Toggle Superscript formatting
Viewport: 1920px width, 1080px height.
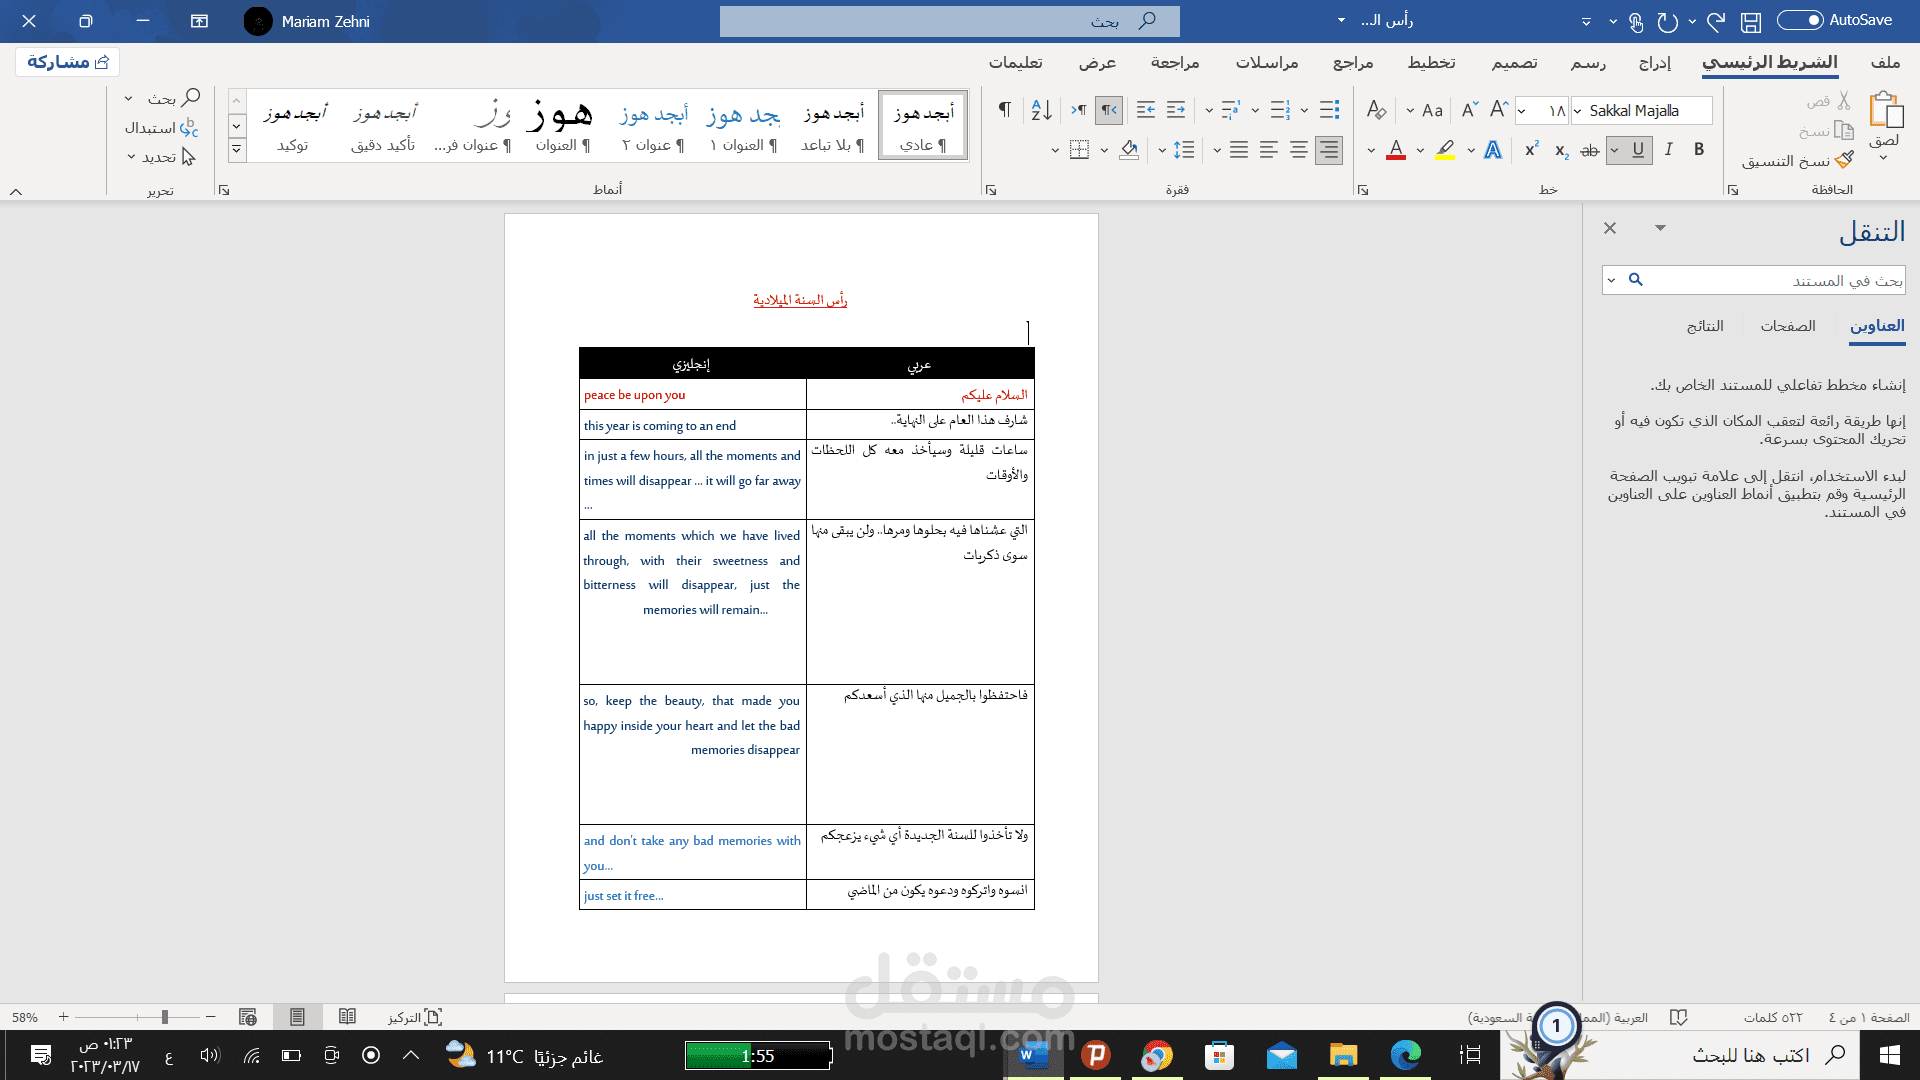pyautogui.click(x=1532, y=150)
